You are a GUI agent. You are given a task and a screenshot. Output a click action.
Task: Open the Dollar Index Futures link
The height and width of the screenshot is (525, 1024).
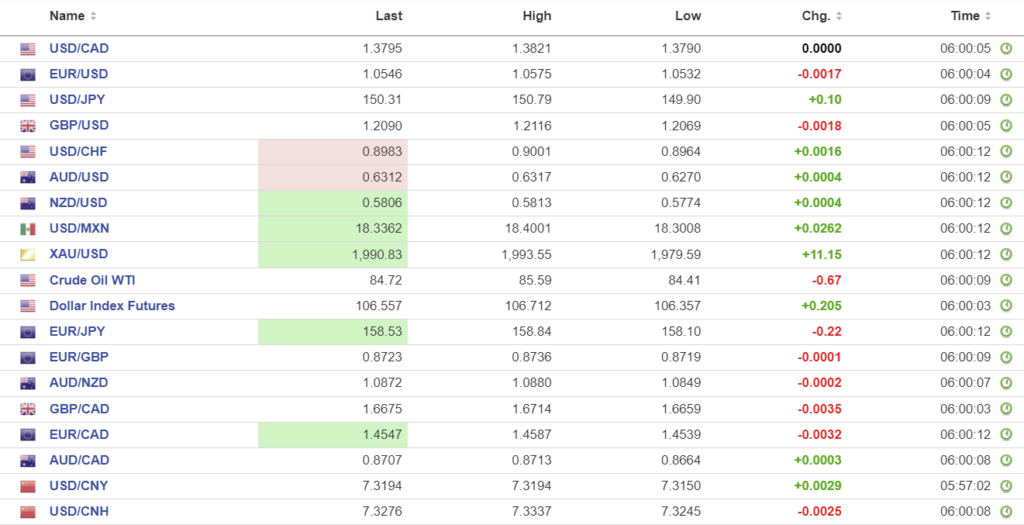click(112, 306)
